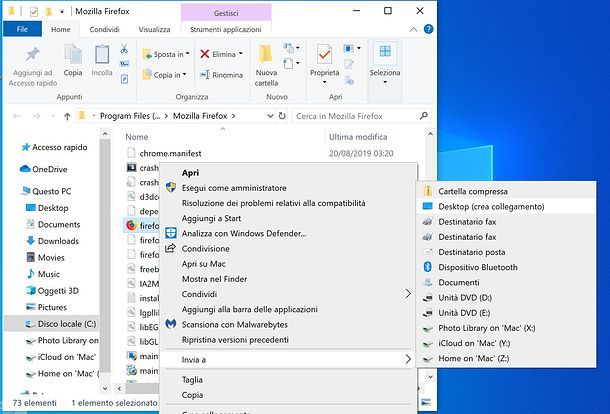Click the Incolla clipboard icon
The height and width of the screenshot is (414, 610).
click(x=102, y=54)
